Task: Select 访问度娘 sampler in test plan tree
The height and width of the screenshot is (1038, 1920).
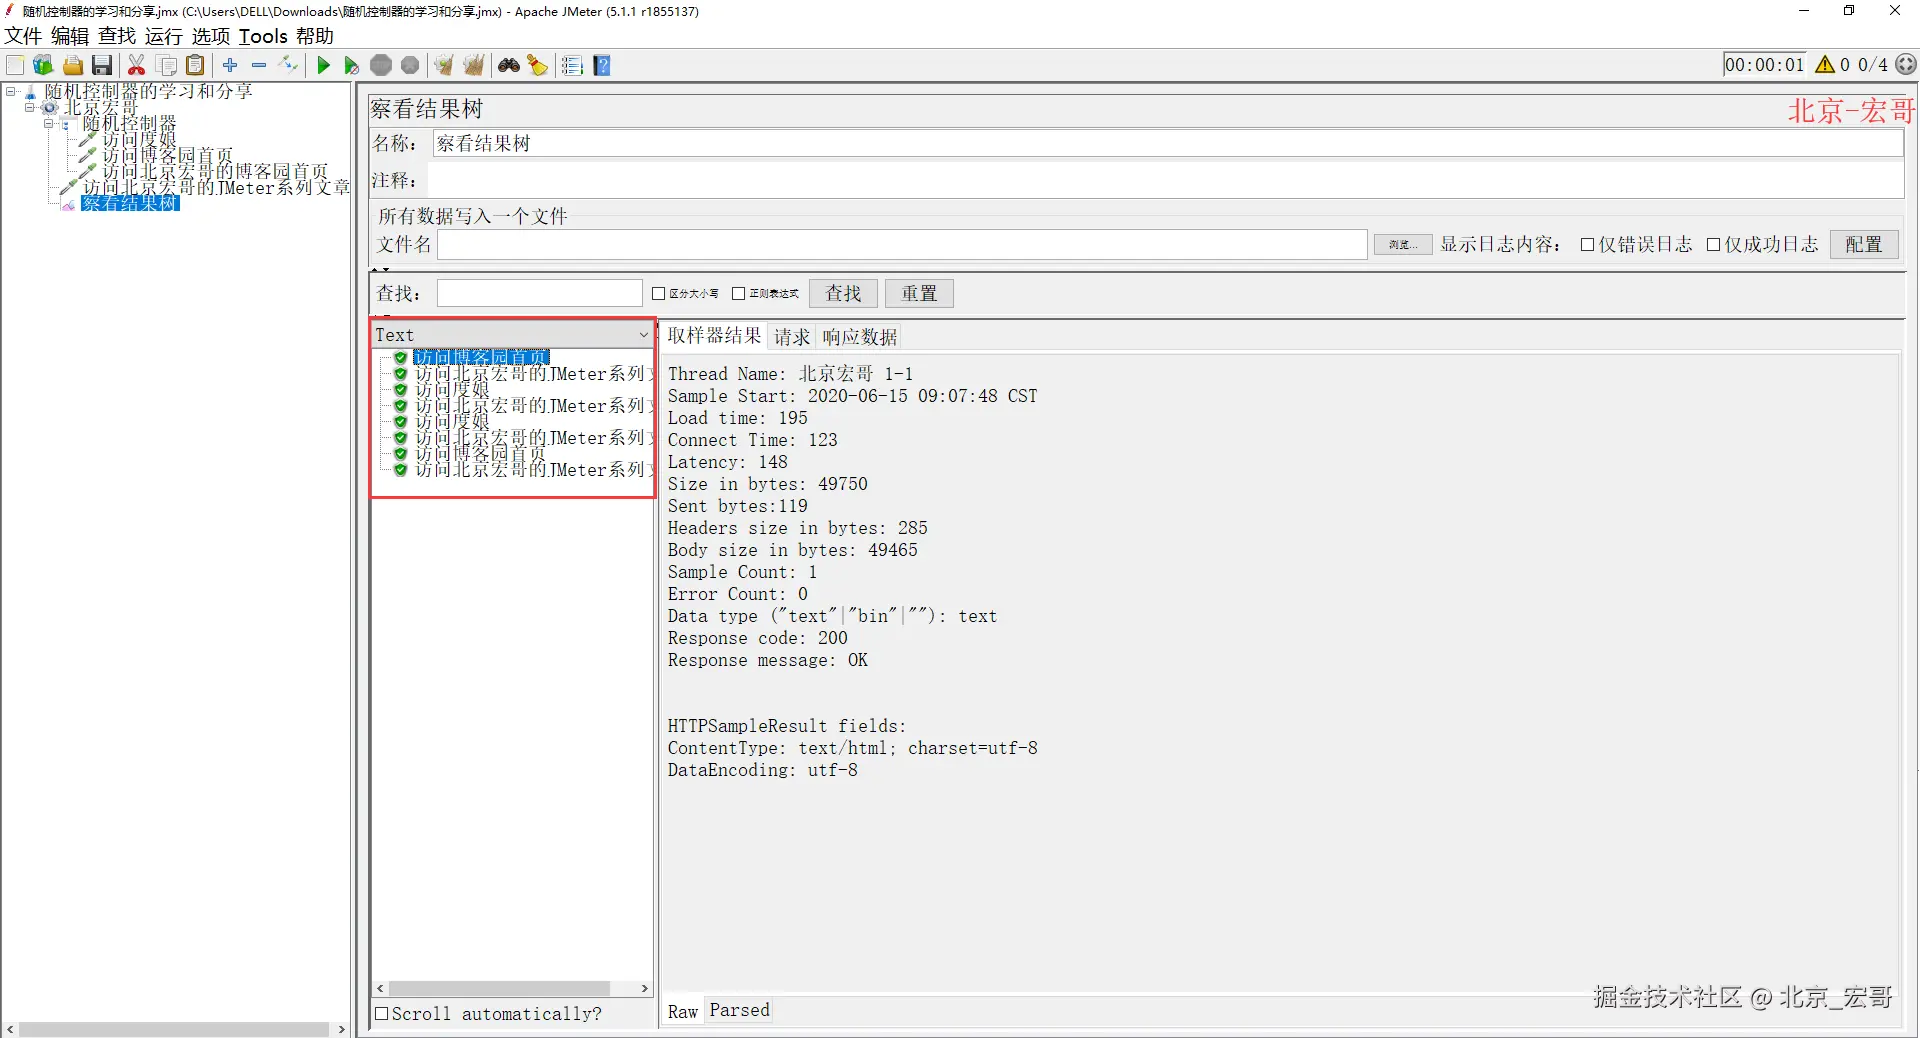Action: [139, 139]
